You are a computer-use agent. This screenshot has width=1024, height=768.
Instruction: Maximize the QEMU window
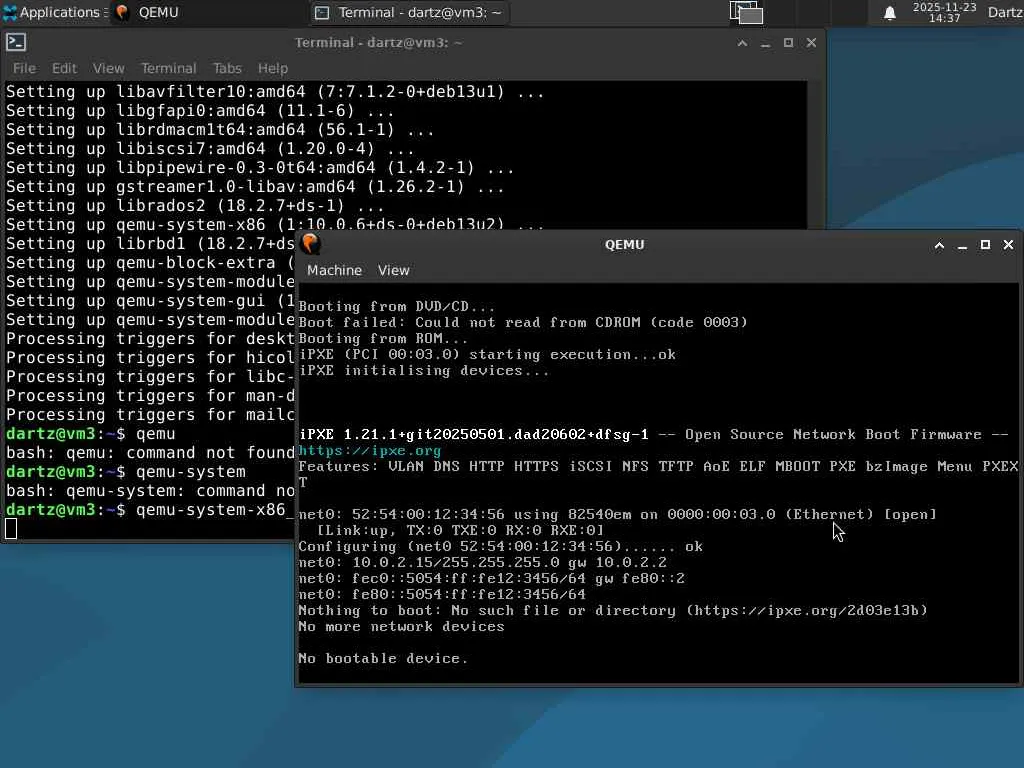click(985, 245)
